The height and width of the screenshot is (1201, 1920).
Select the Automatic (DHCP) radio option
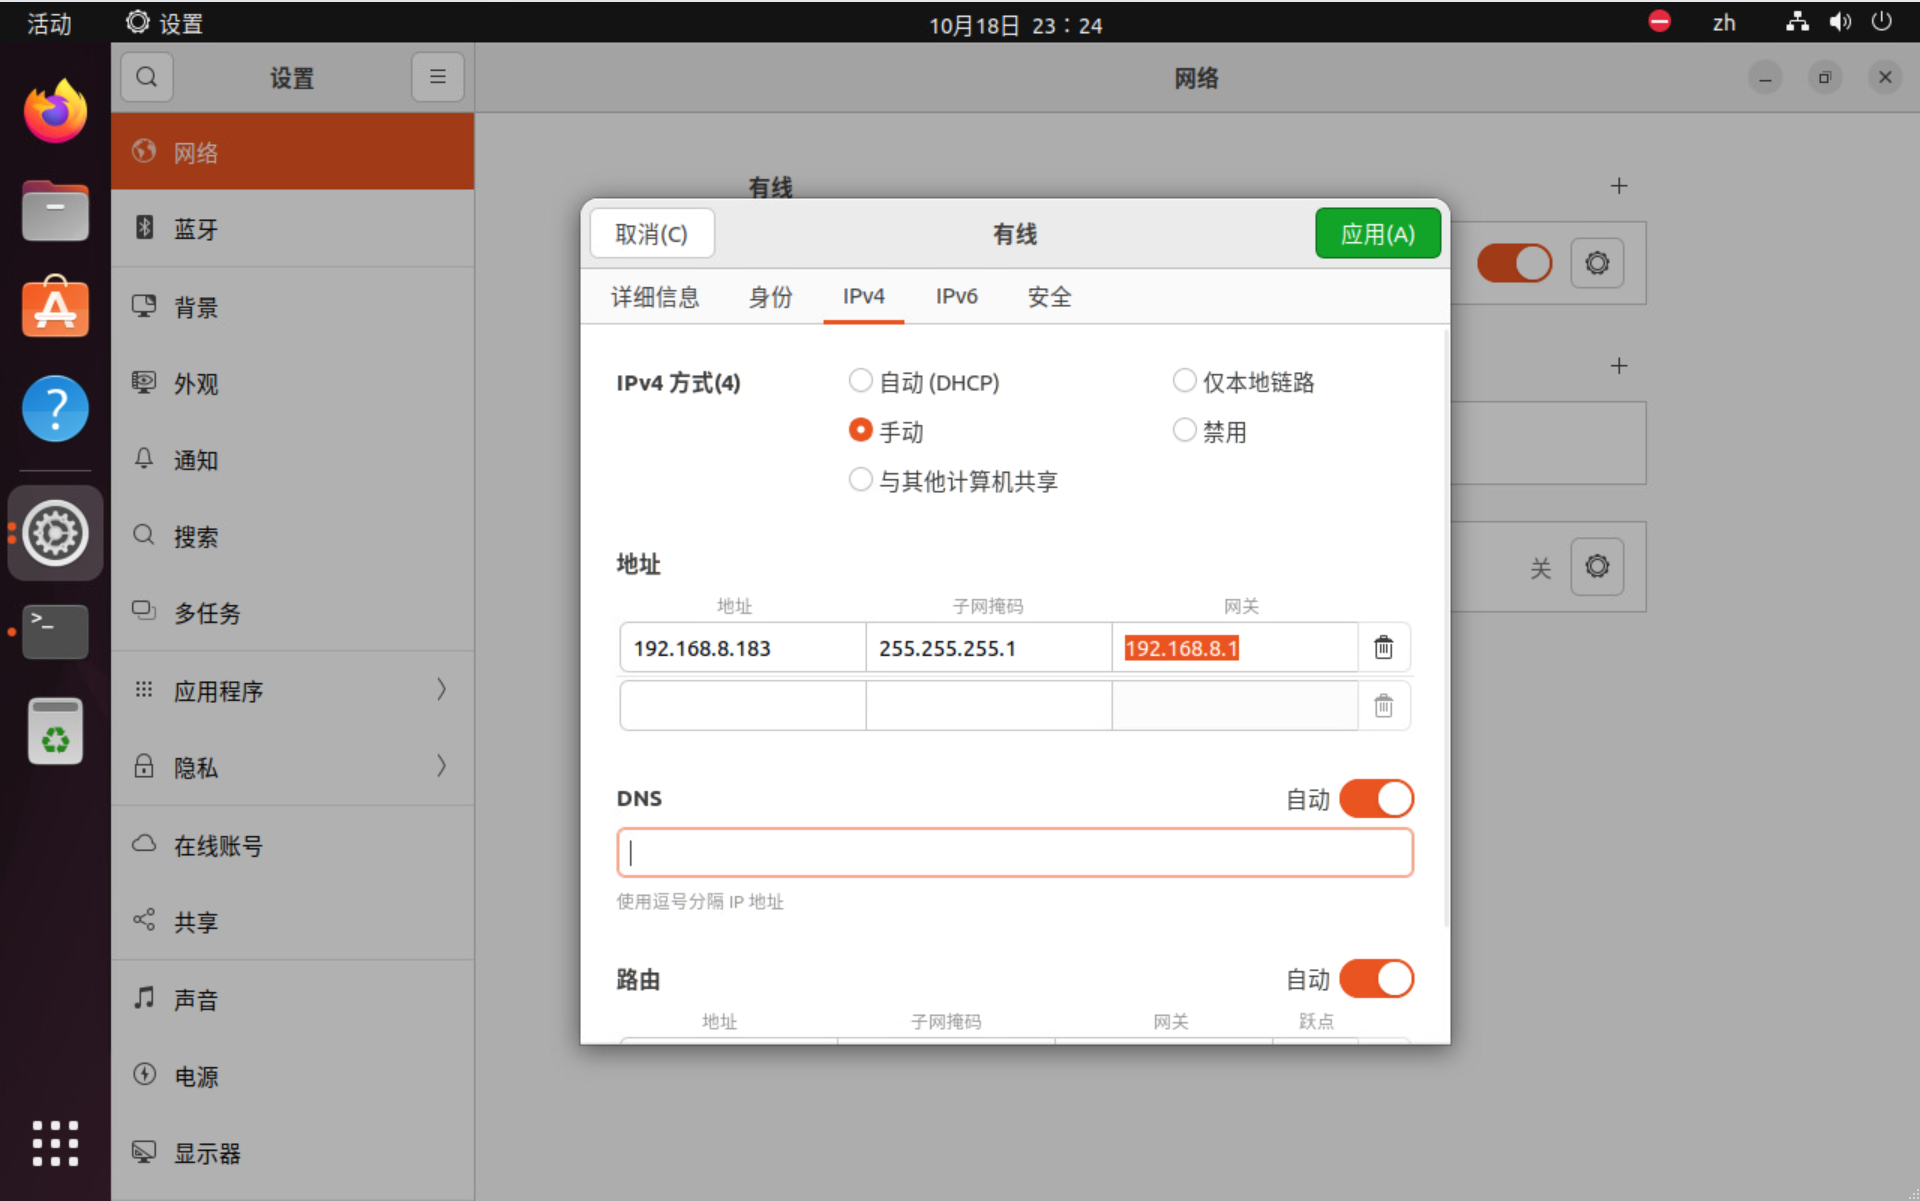point(860,381)
